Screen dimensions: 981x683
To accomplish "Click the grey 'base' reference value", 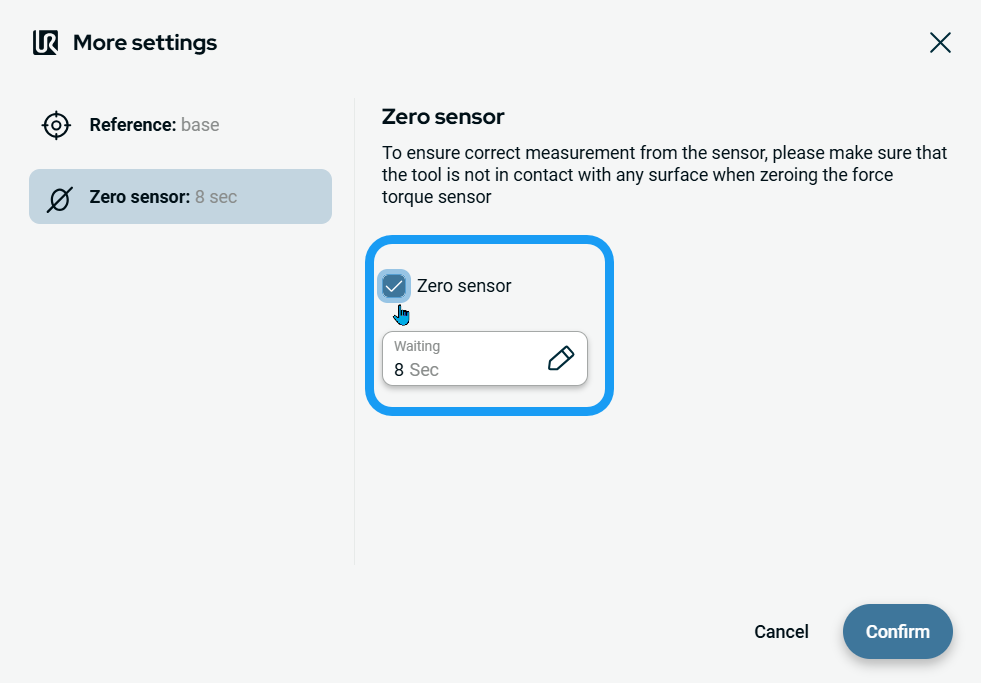I will 200,125.
